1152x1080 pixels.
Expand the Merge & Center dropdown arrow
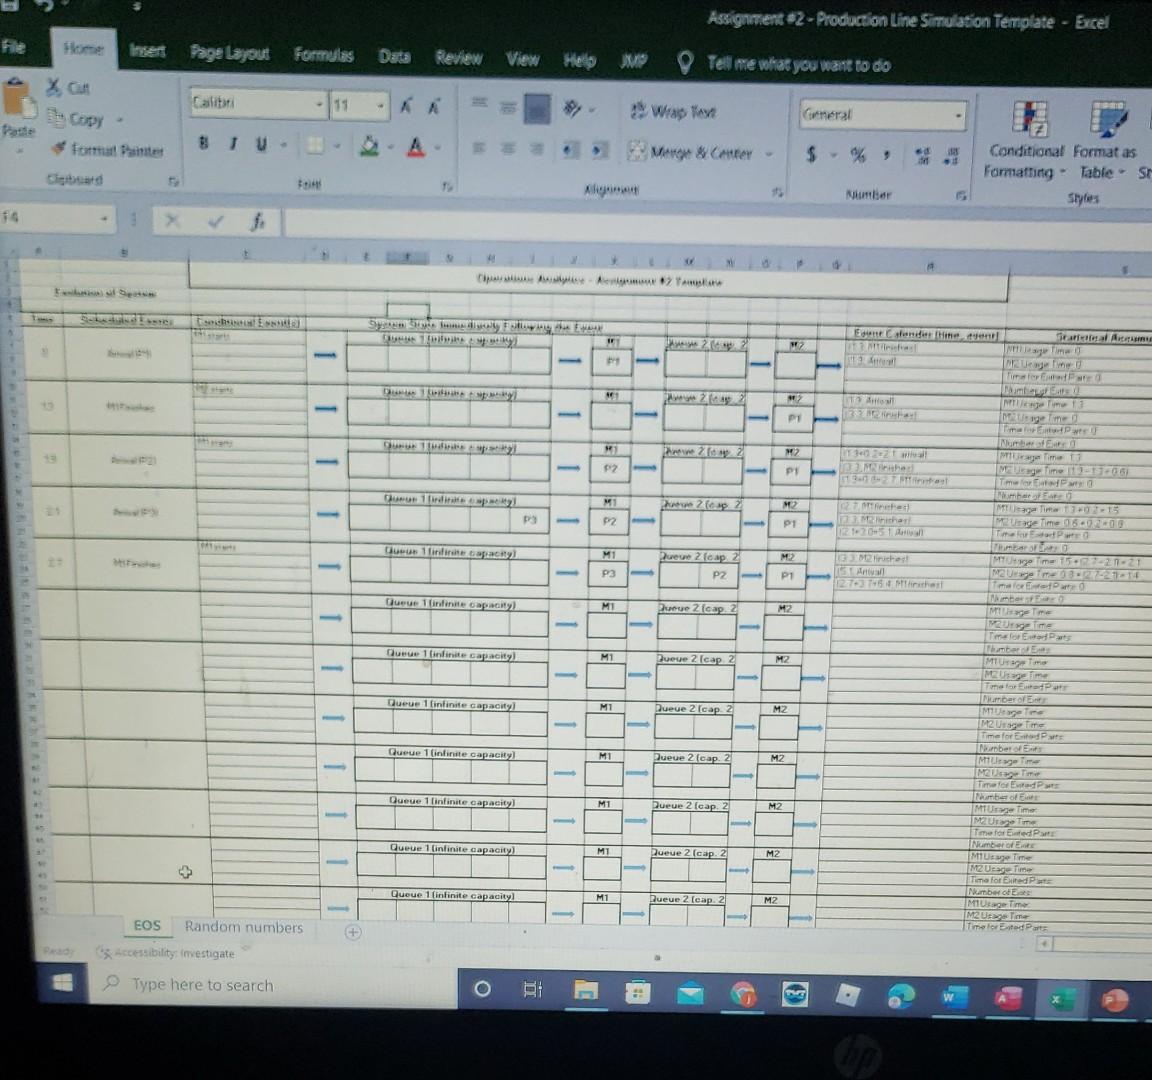[767, 153]
